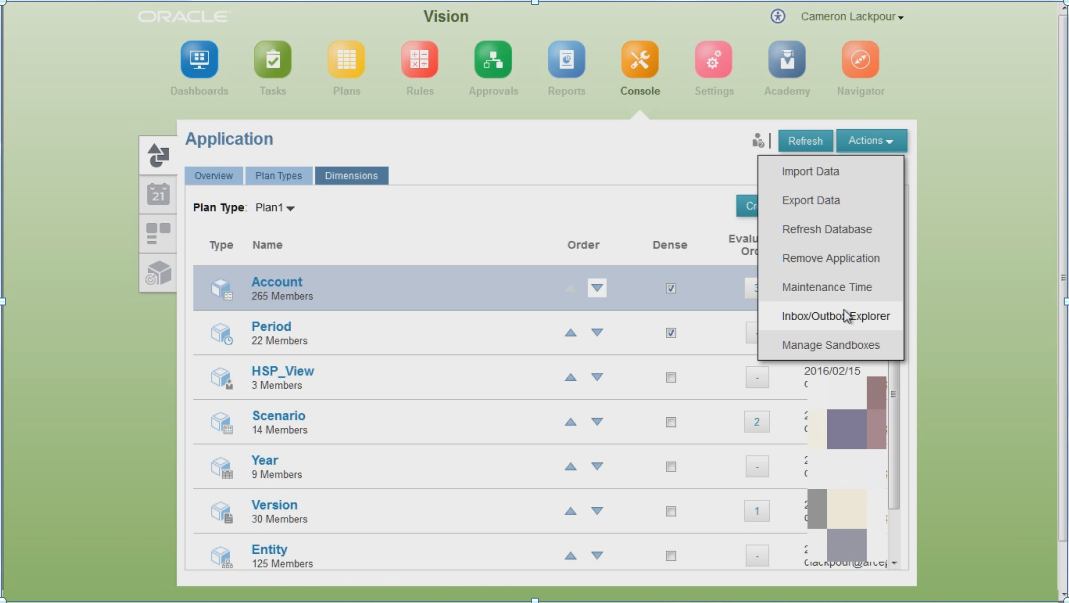Select the Application shapes sidebar icon
1069x603 pixels.
(158, 155)
